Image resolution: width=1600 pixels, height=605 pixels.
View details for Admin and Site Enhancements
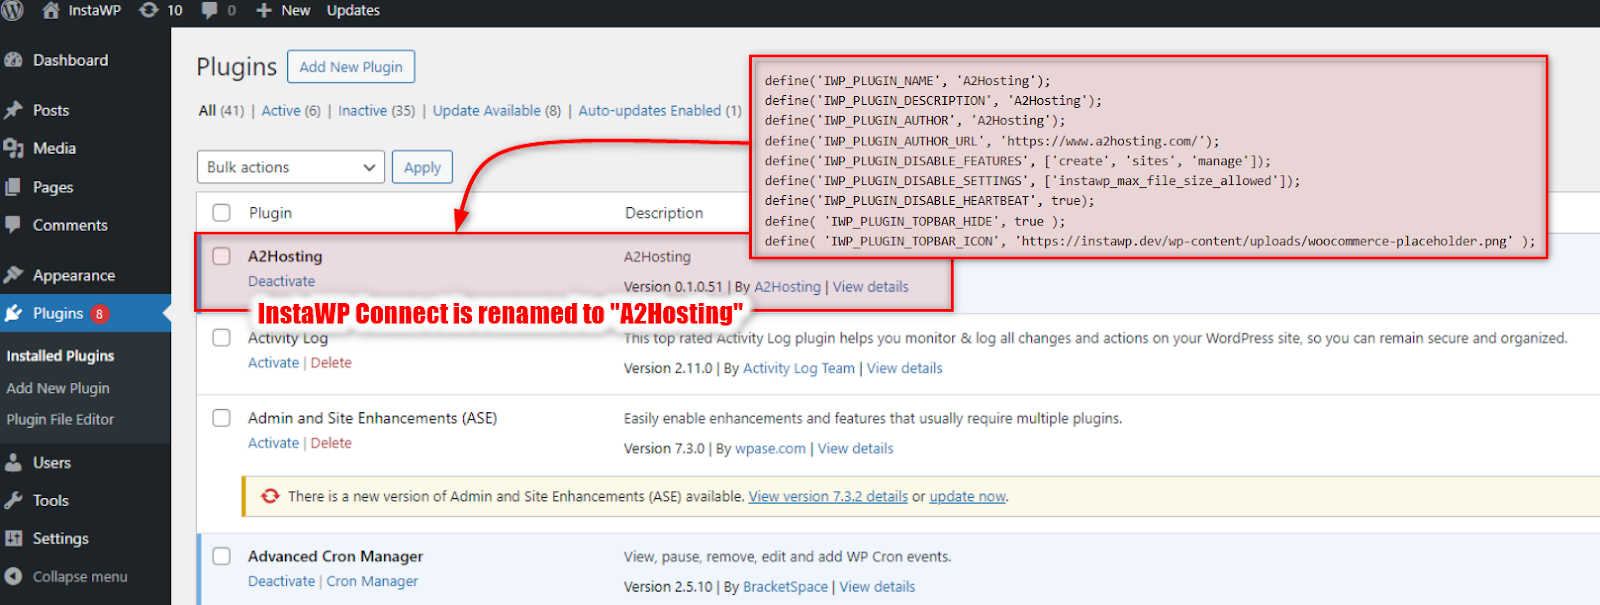(x=856, y=449)
